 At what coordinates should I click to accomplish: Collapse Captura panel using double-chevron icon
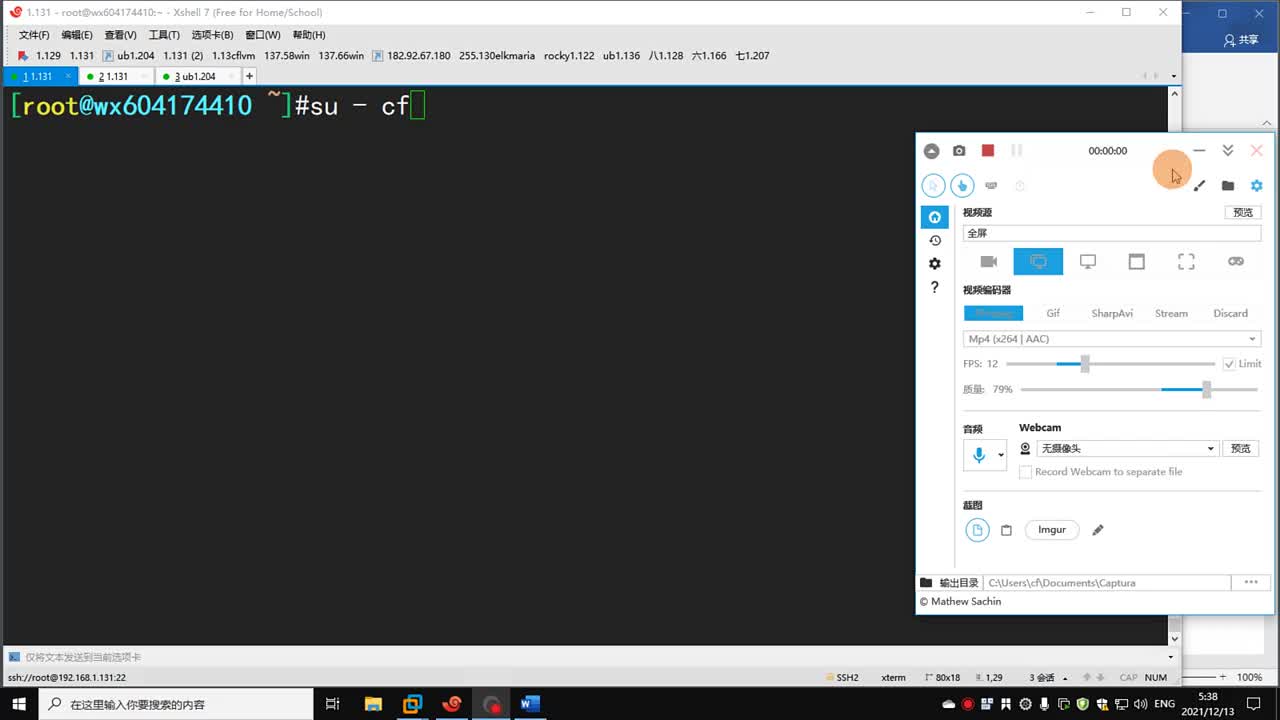point(1228,150)
